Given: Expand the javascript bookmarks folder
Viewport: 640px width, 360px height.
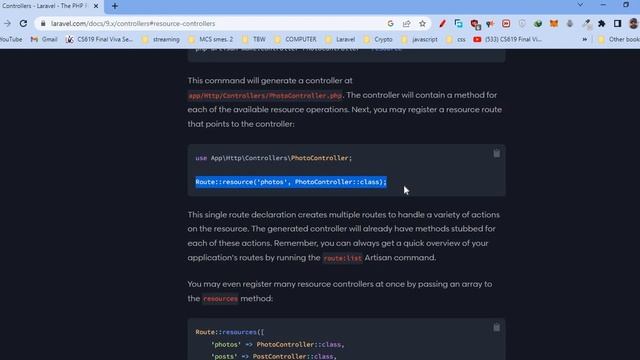Looking at the screenshot, I should 419,39.
